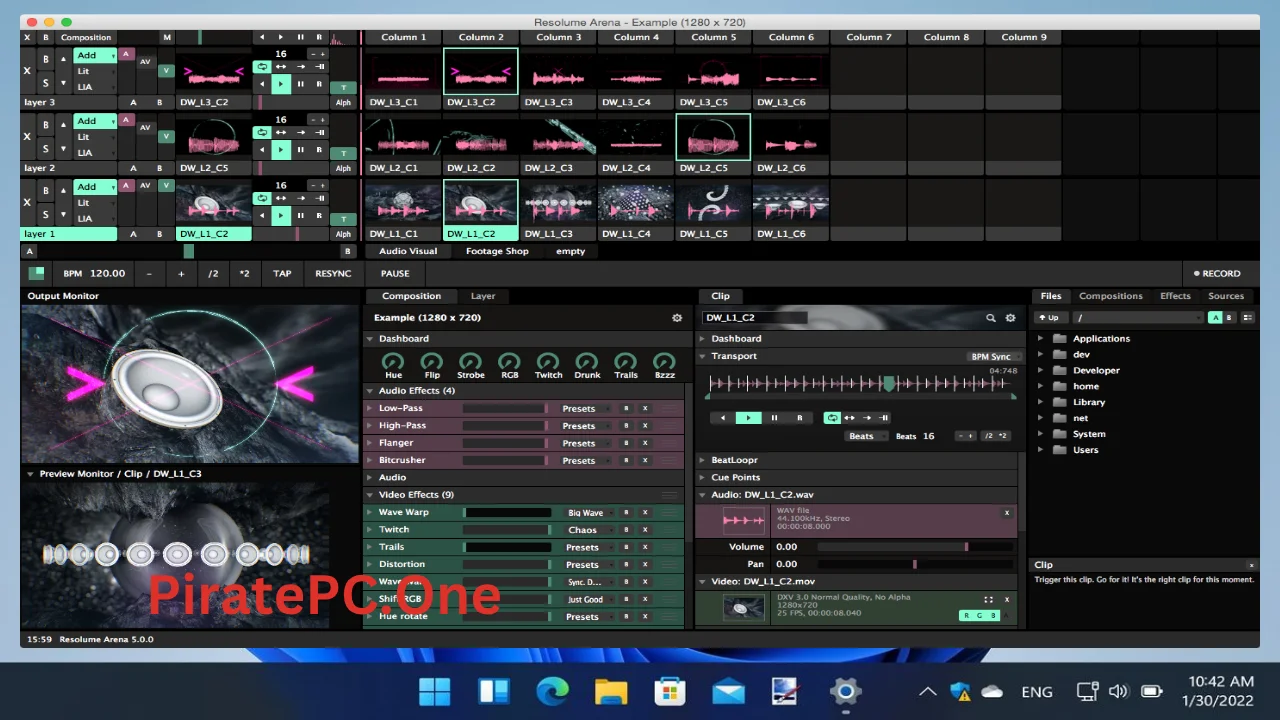
Task: Expand the Applications folder in Files
Action: pos(1041,339)
